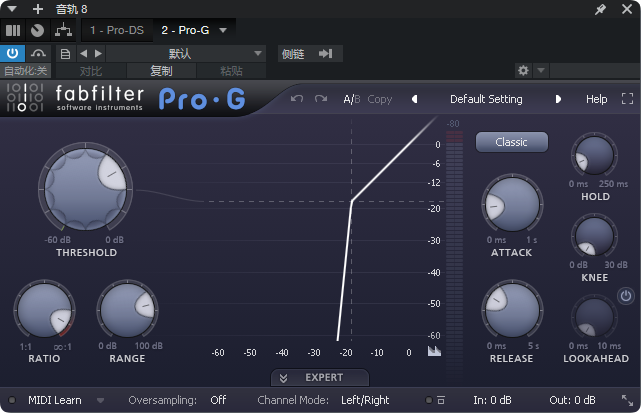Click the RATIO knob
This screenshot has height=413, width=641.
coord(44,310)
